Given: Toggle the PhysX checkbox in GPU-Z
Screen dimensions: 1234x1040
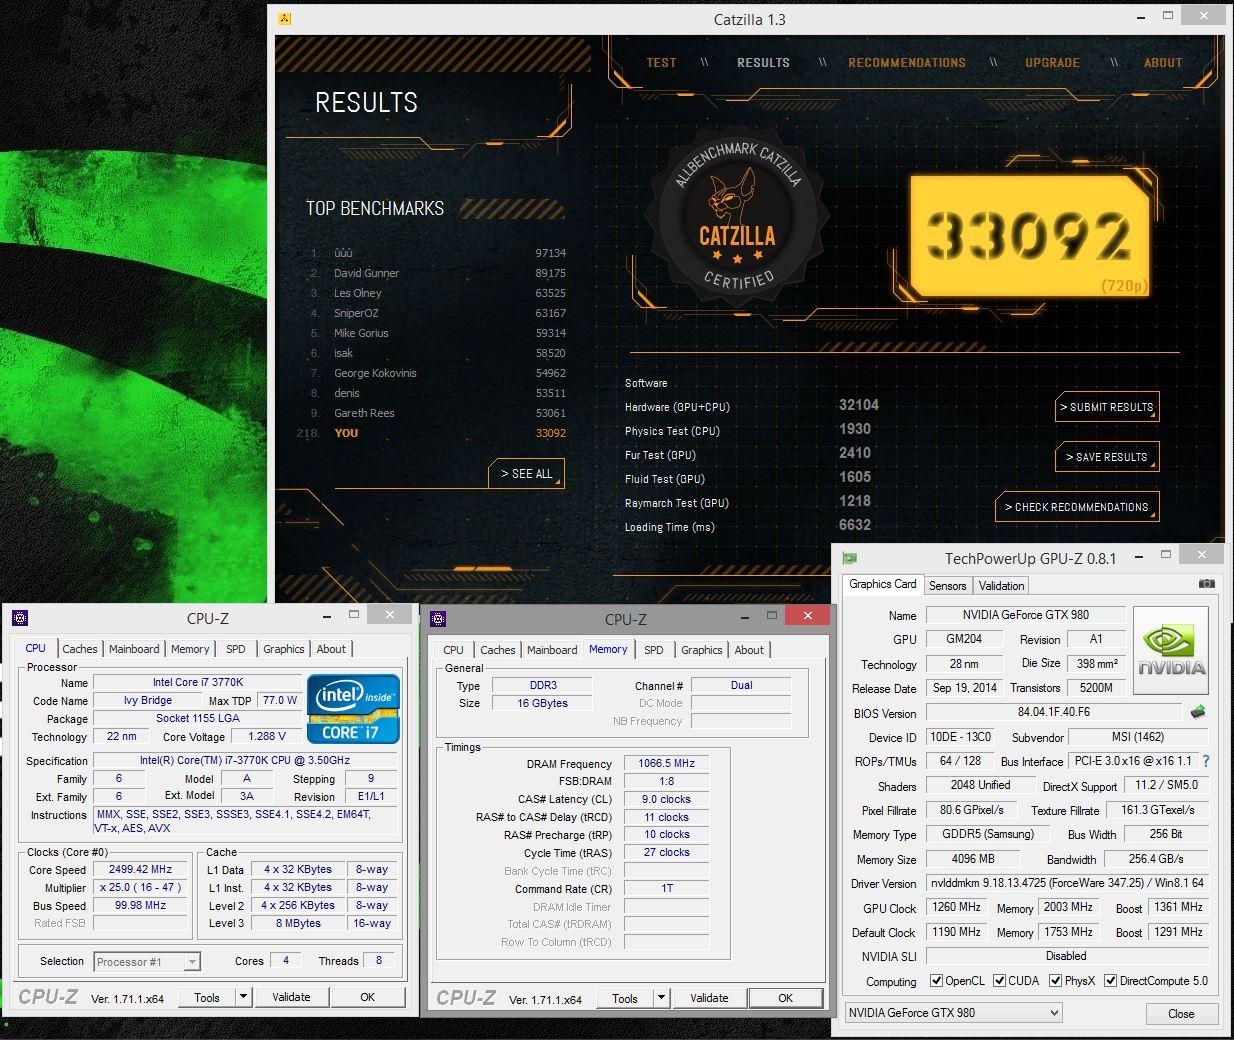Looking at the screenshot, I should tap(1055, 981).
